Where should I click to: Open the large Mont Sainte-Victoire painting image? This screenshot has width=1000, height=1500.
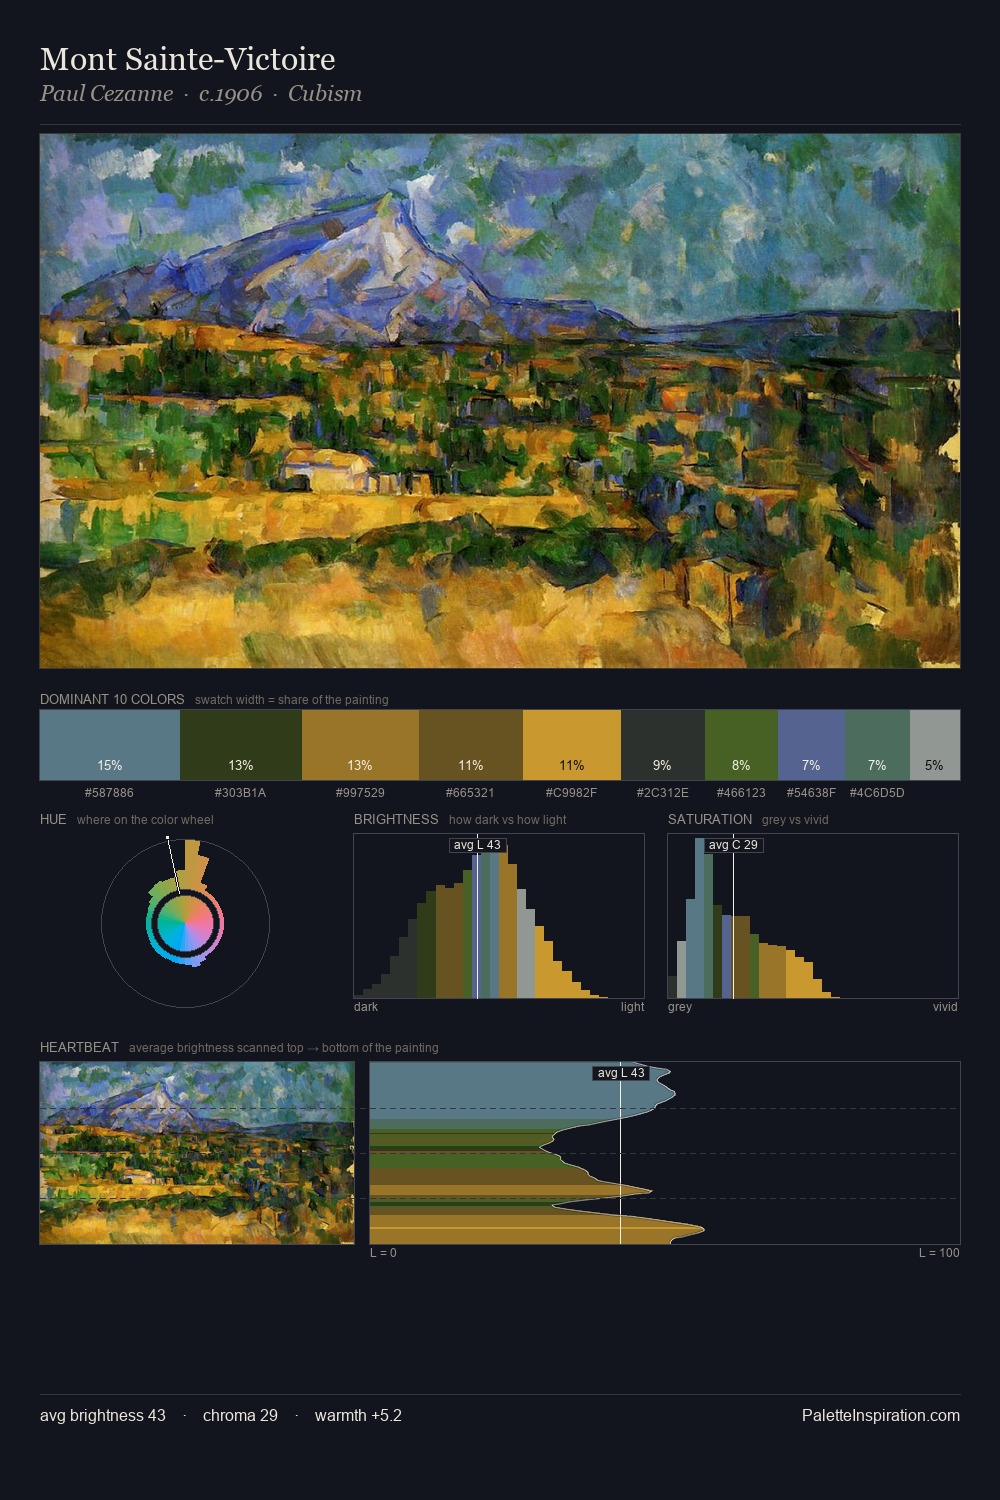[x=500, y=401]
